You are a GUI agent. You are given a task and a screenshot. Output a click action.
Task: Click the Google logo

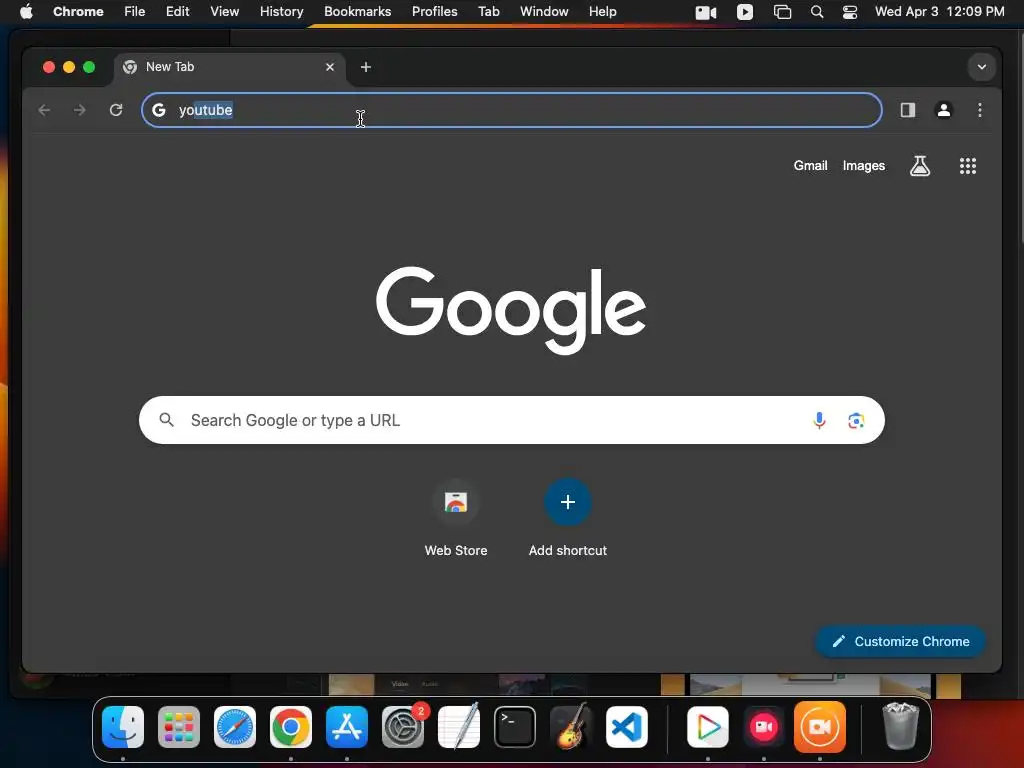pyautogui.click(x=511, y=310)
